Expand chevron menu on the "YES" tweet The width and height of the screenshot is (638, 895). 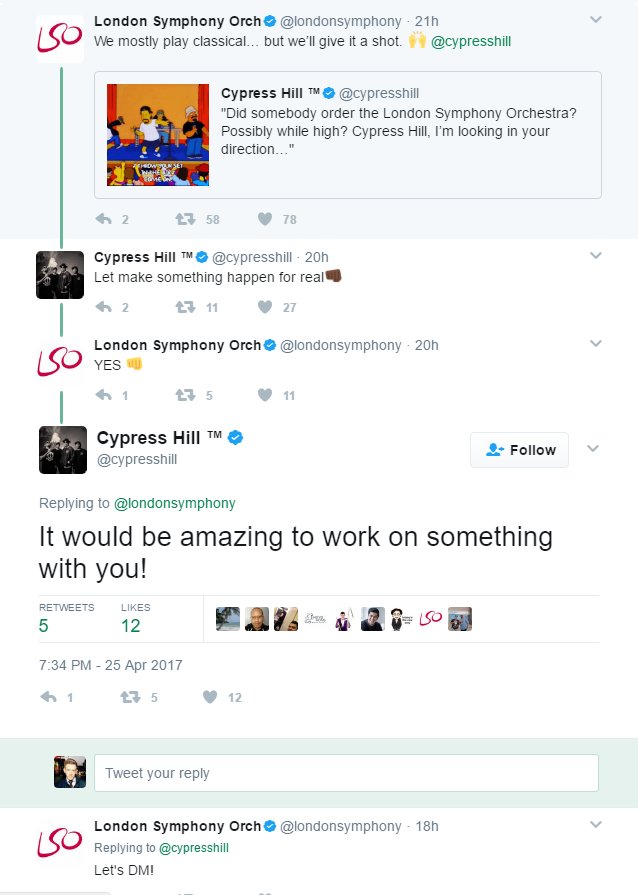596,343
